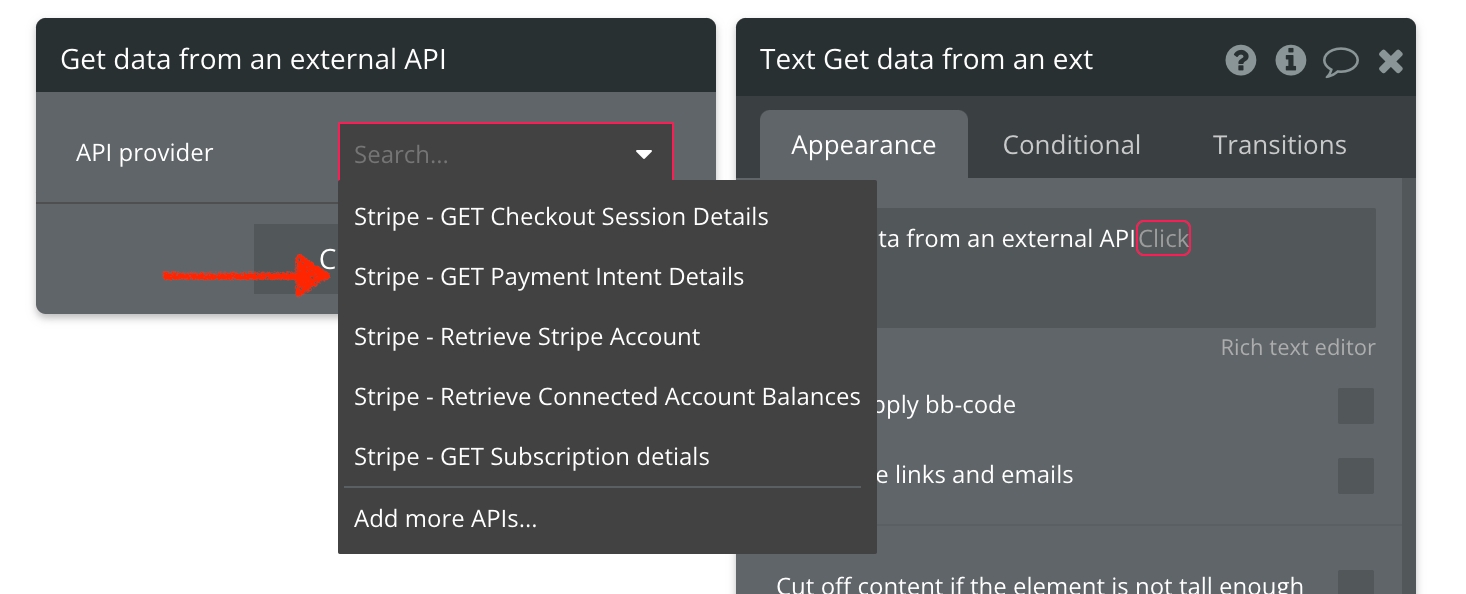Open the element info icon
Image resolution: width=1466 pixels, height=594 pixels.
1290,61
